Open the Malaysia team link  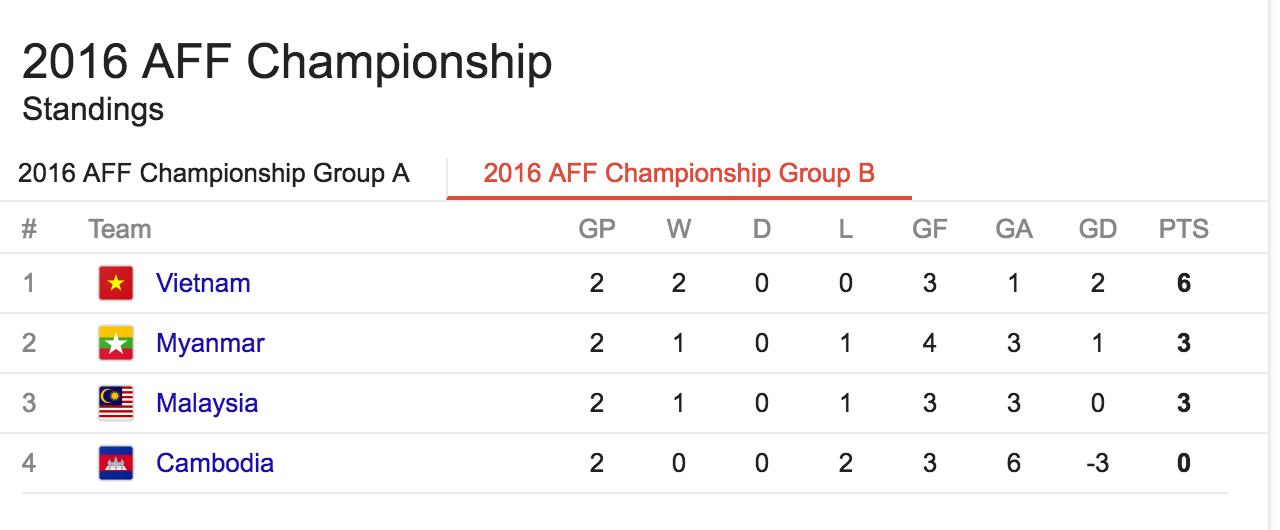click(207, 403)
